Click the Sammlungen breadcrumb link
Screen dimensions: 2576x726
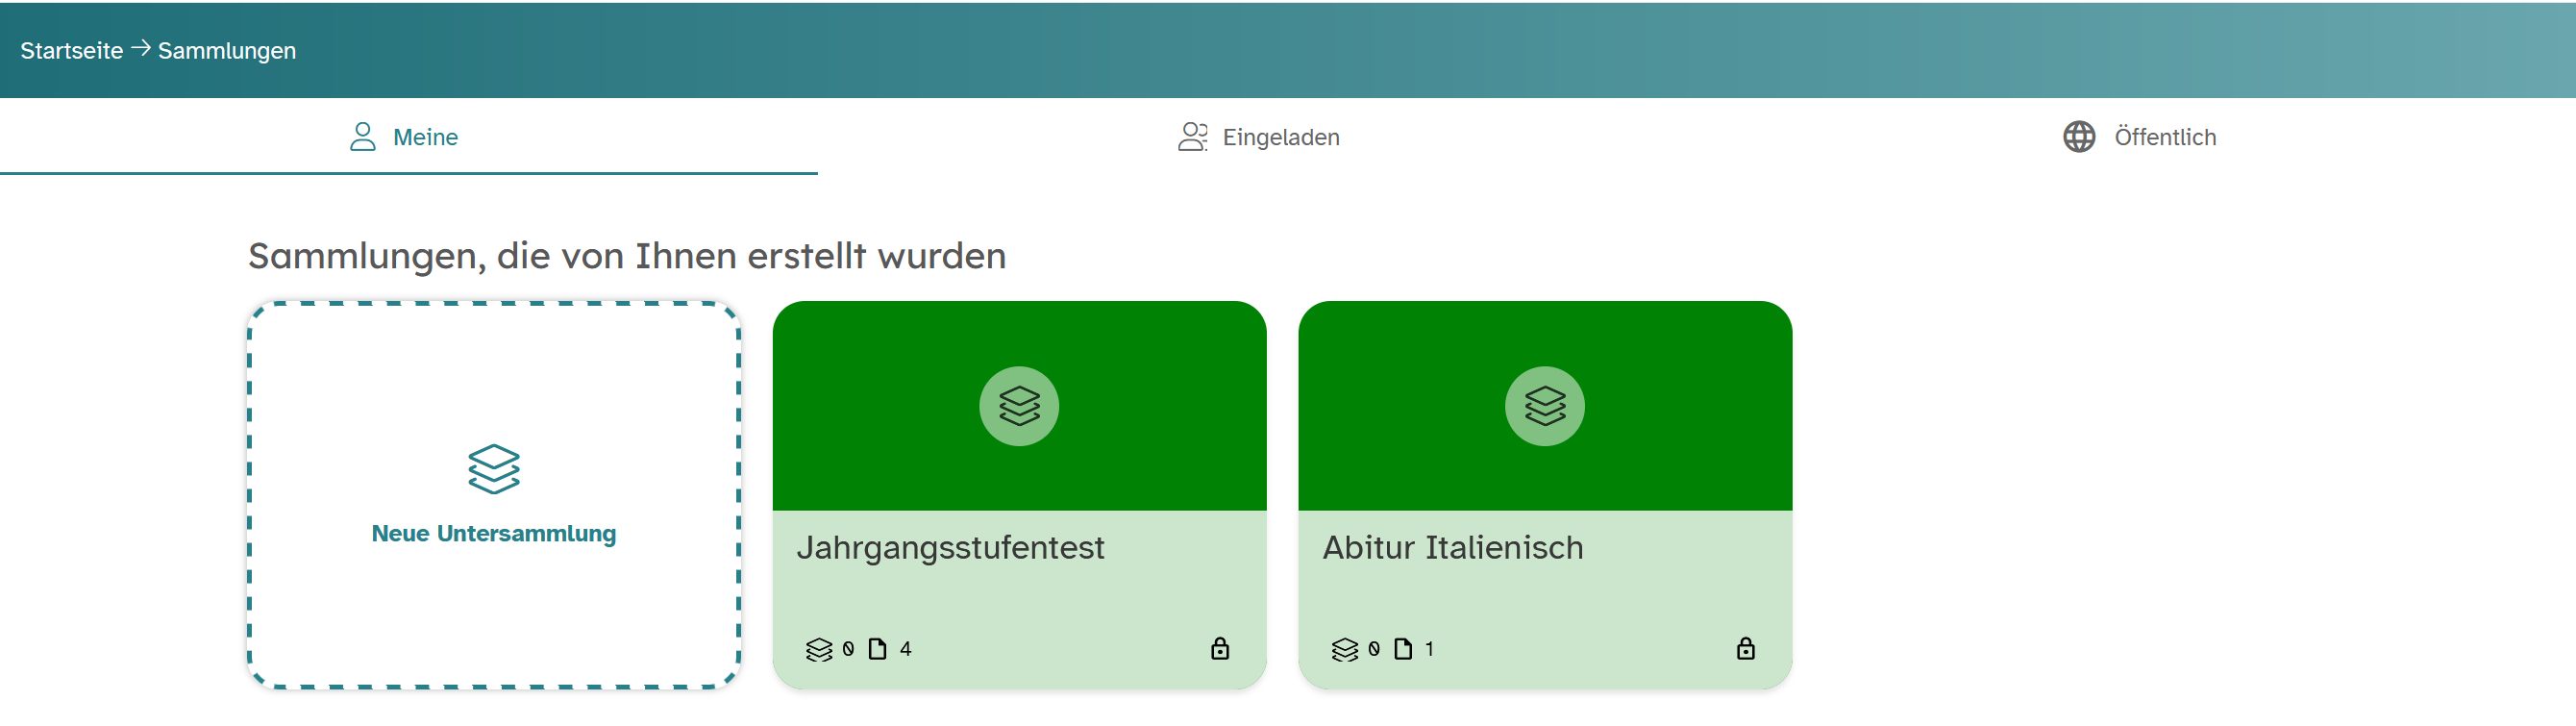point(227,51)
